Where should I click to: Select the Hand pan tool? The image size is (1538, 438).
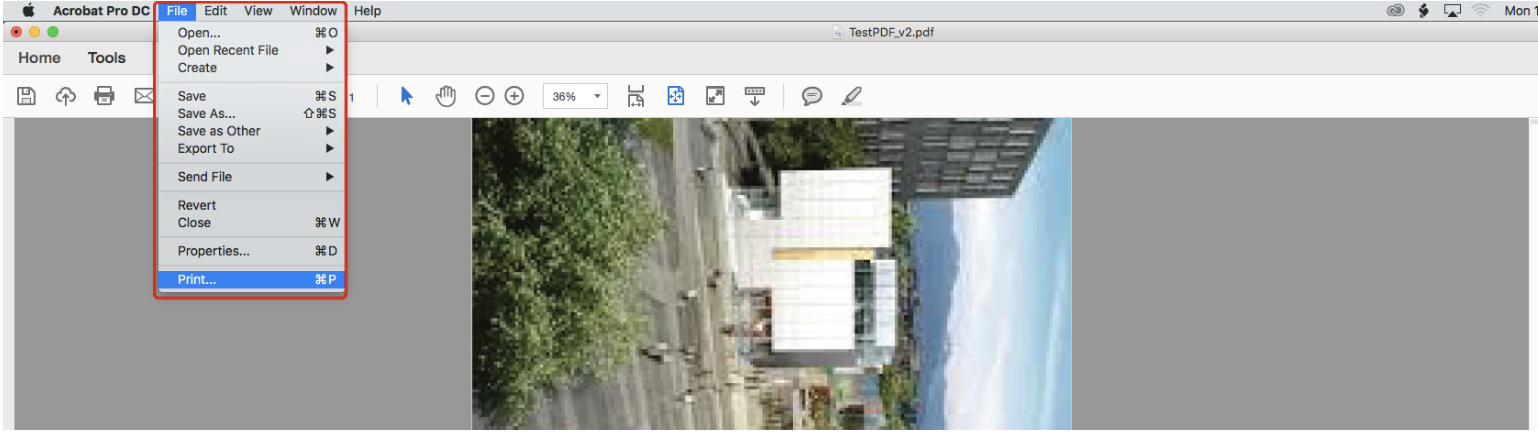445,96
